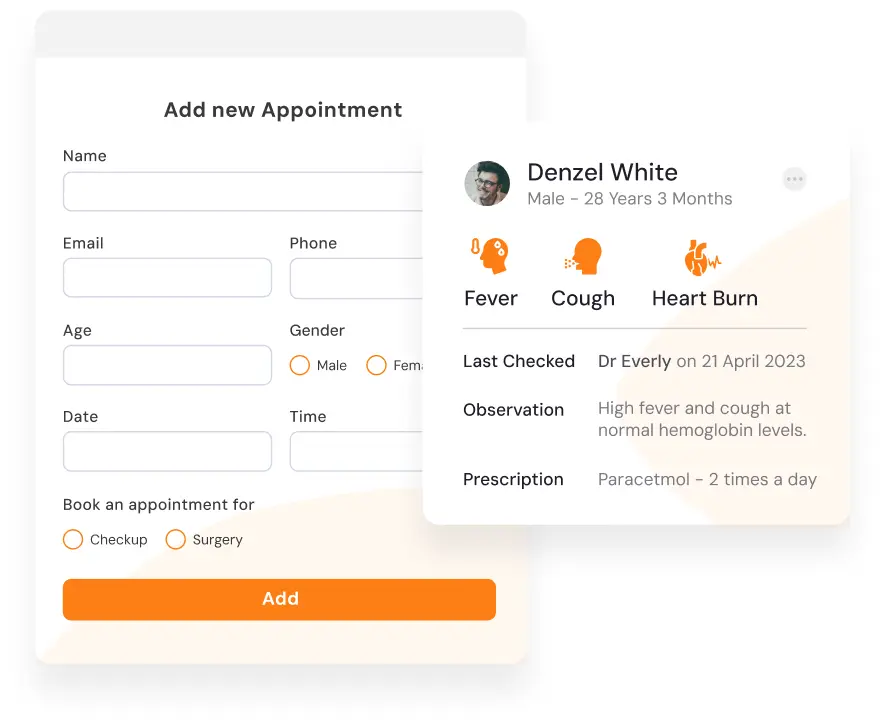The image size is (885, 724).
Task: Open the Time input field
Action: [357, 451]
